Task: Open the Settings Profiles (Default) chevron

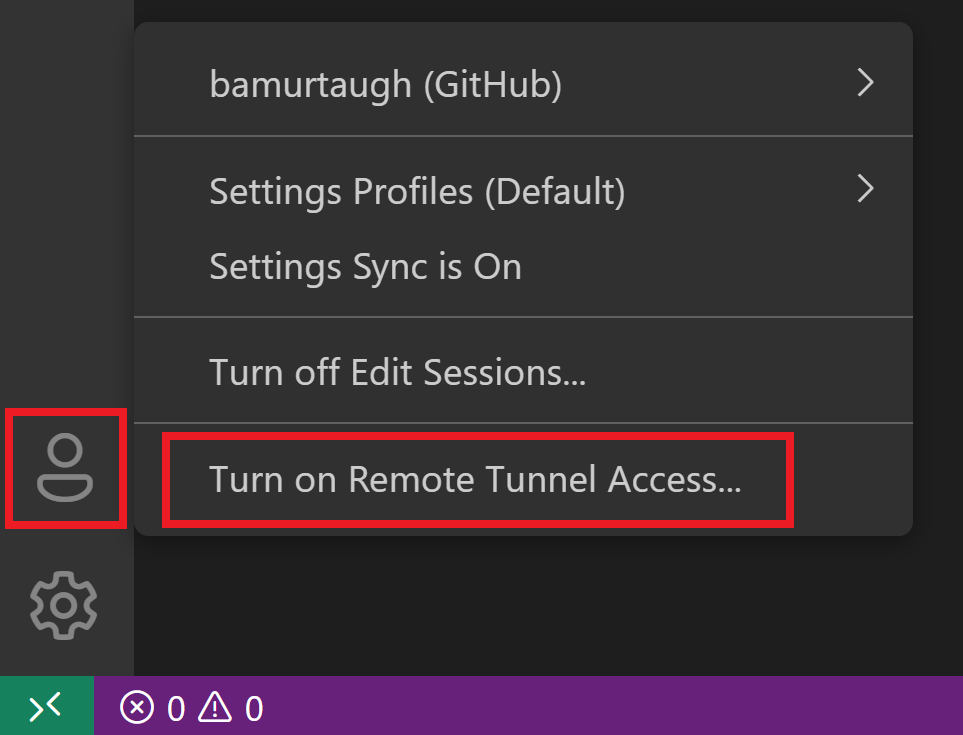Action: pos(866,189)
